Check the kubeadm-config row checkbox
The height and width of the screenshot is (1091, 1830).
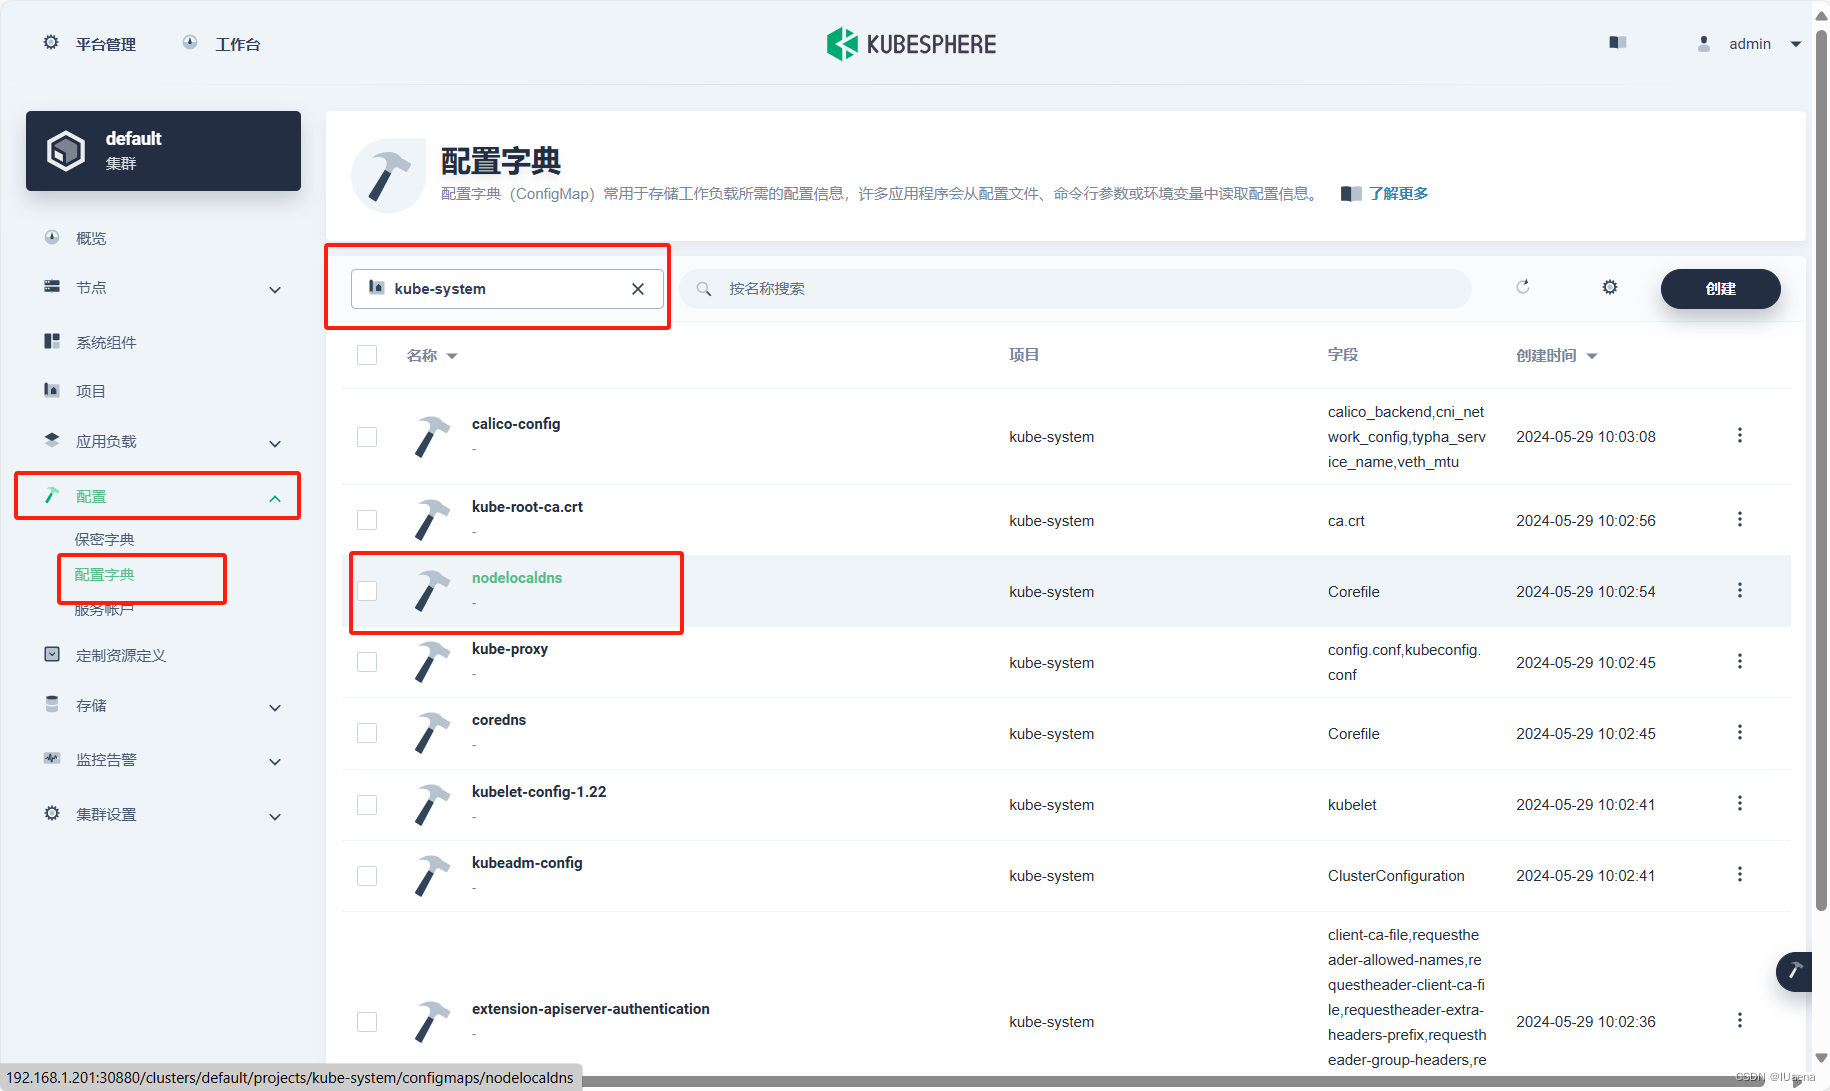click(367, 876)
